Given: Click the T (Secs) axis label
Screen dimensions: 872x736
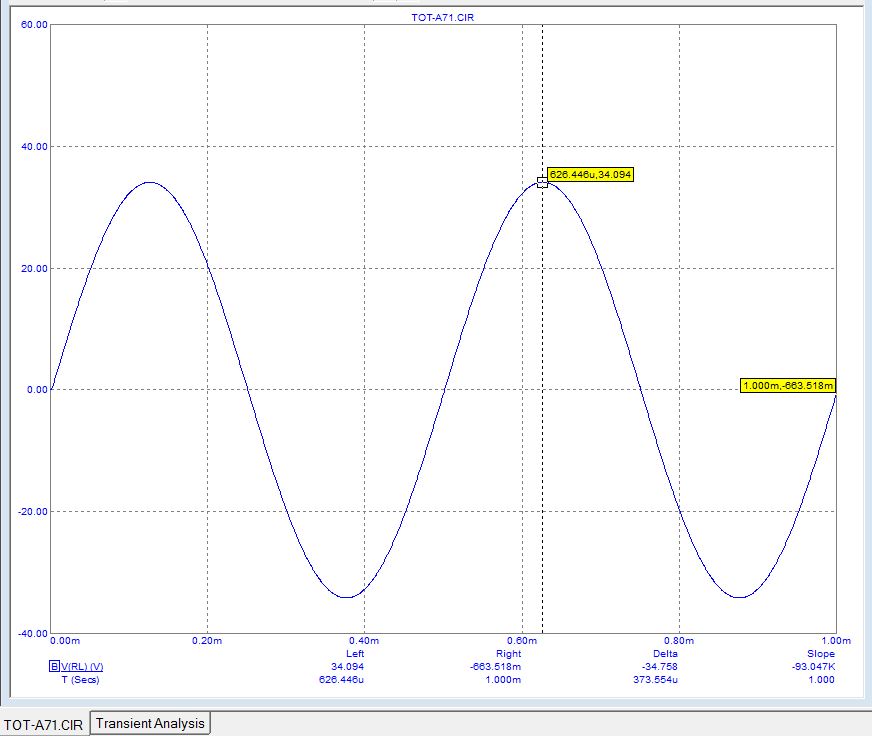Looking at the screenshot, I should [x=81, y=680].
